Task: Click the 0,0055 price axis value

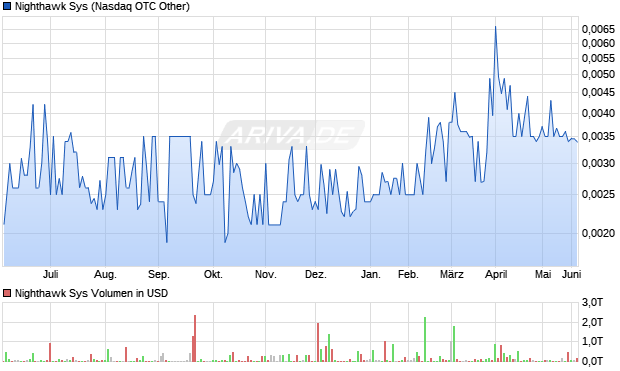Action: click(x=598, y=58)
